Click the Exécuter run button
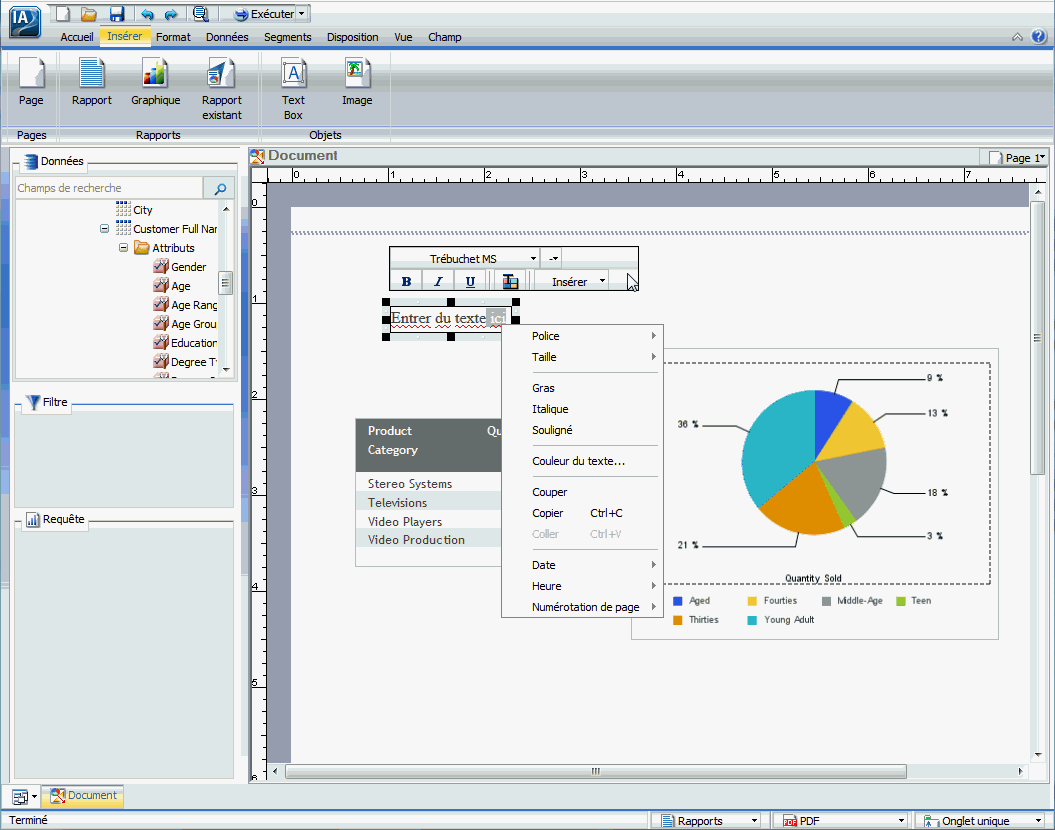1055x830 pixels. pos(264,13)
